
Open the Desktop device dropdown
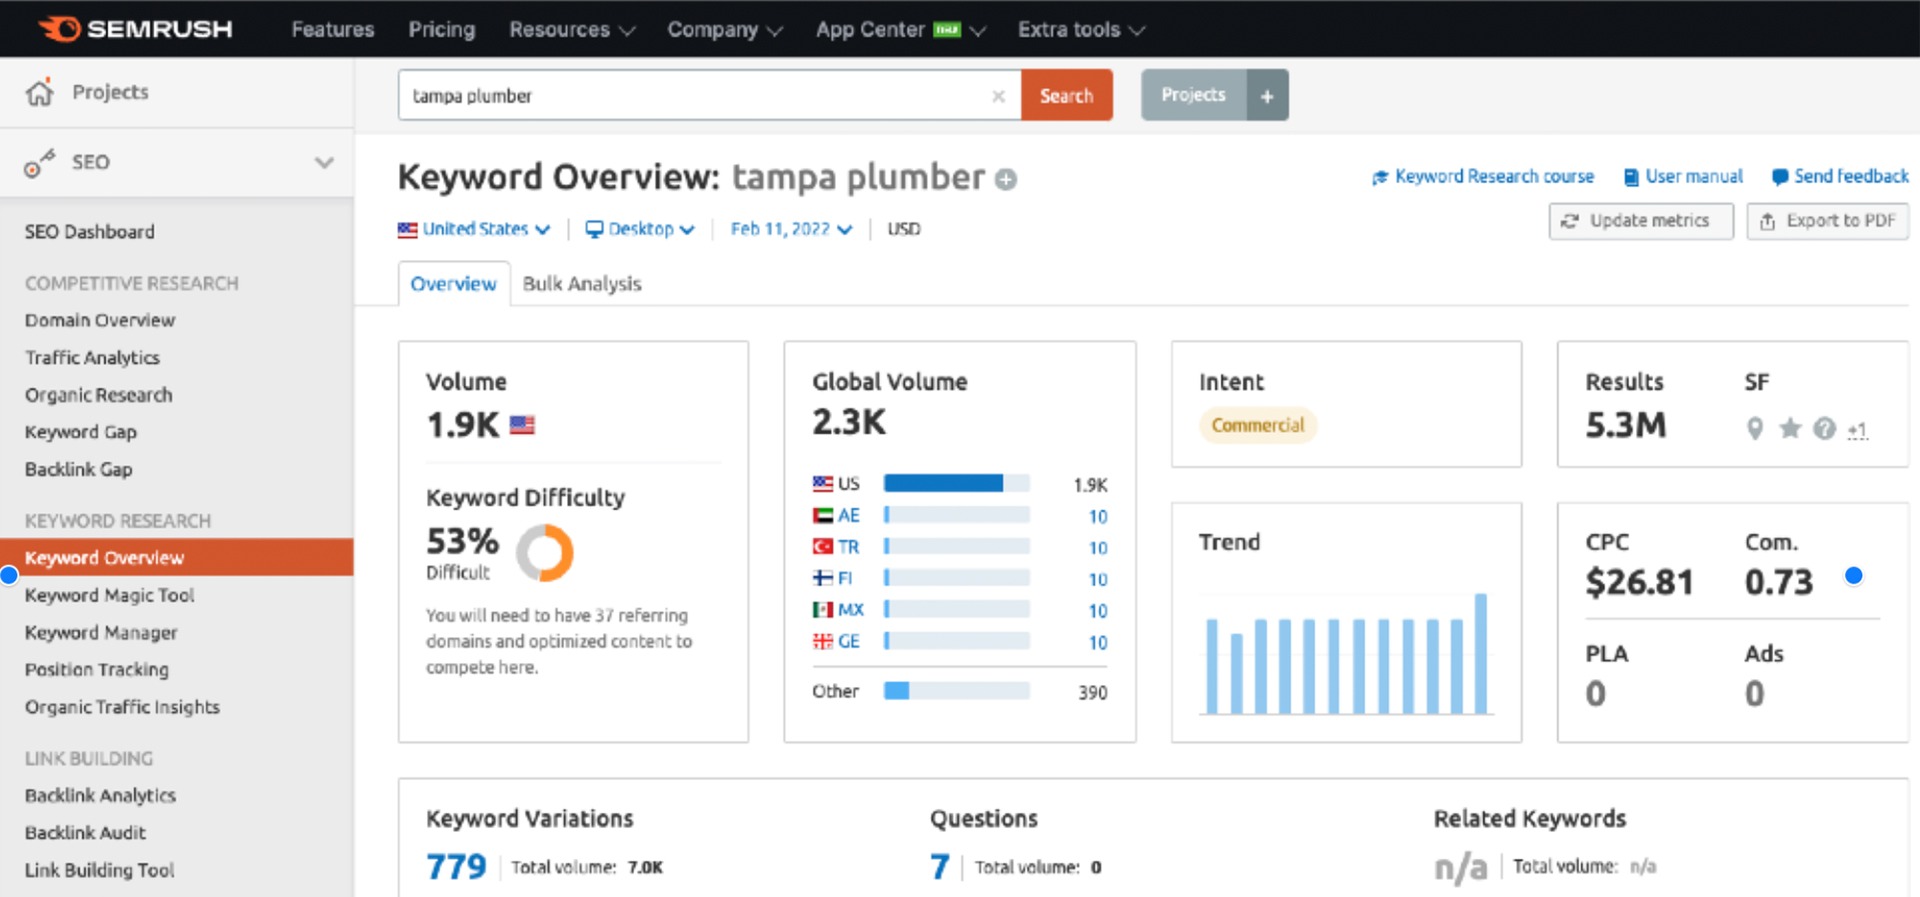click(640, 229)
